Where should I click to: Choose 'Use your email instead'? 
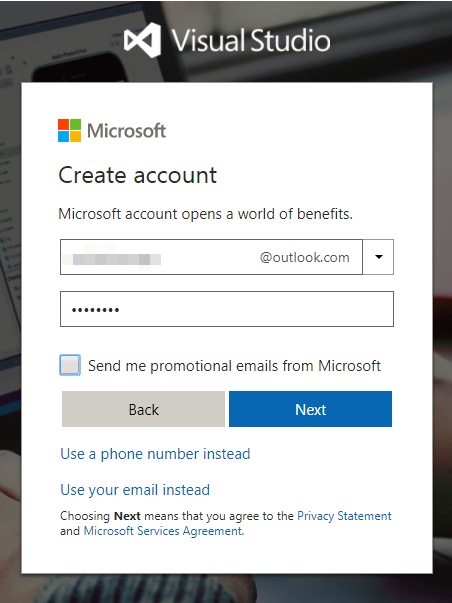click(x=135, y=490)
